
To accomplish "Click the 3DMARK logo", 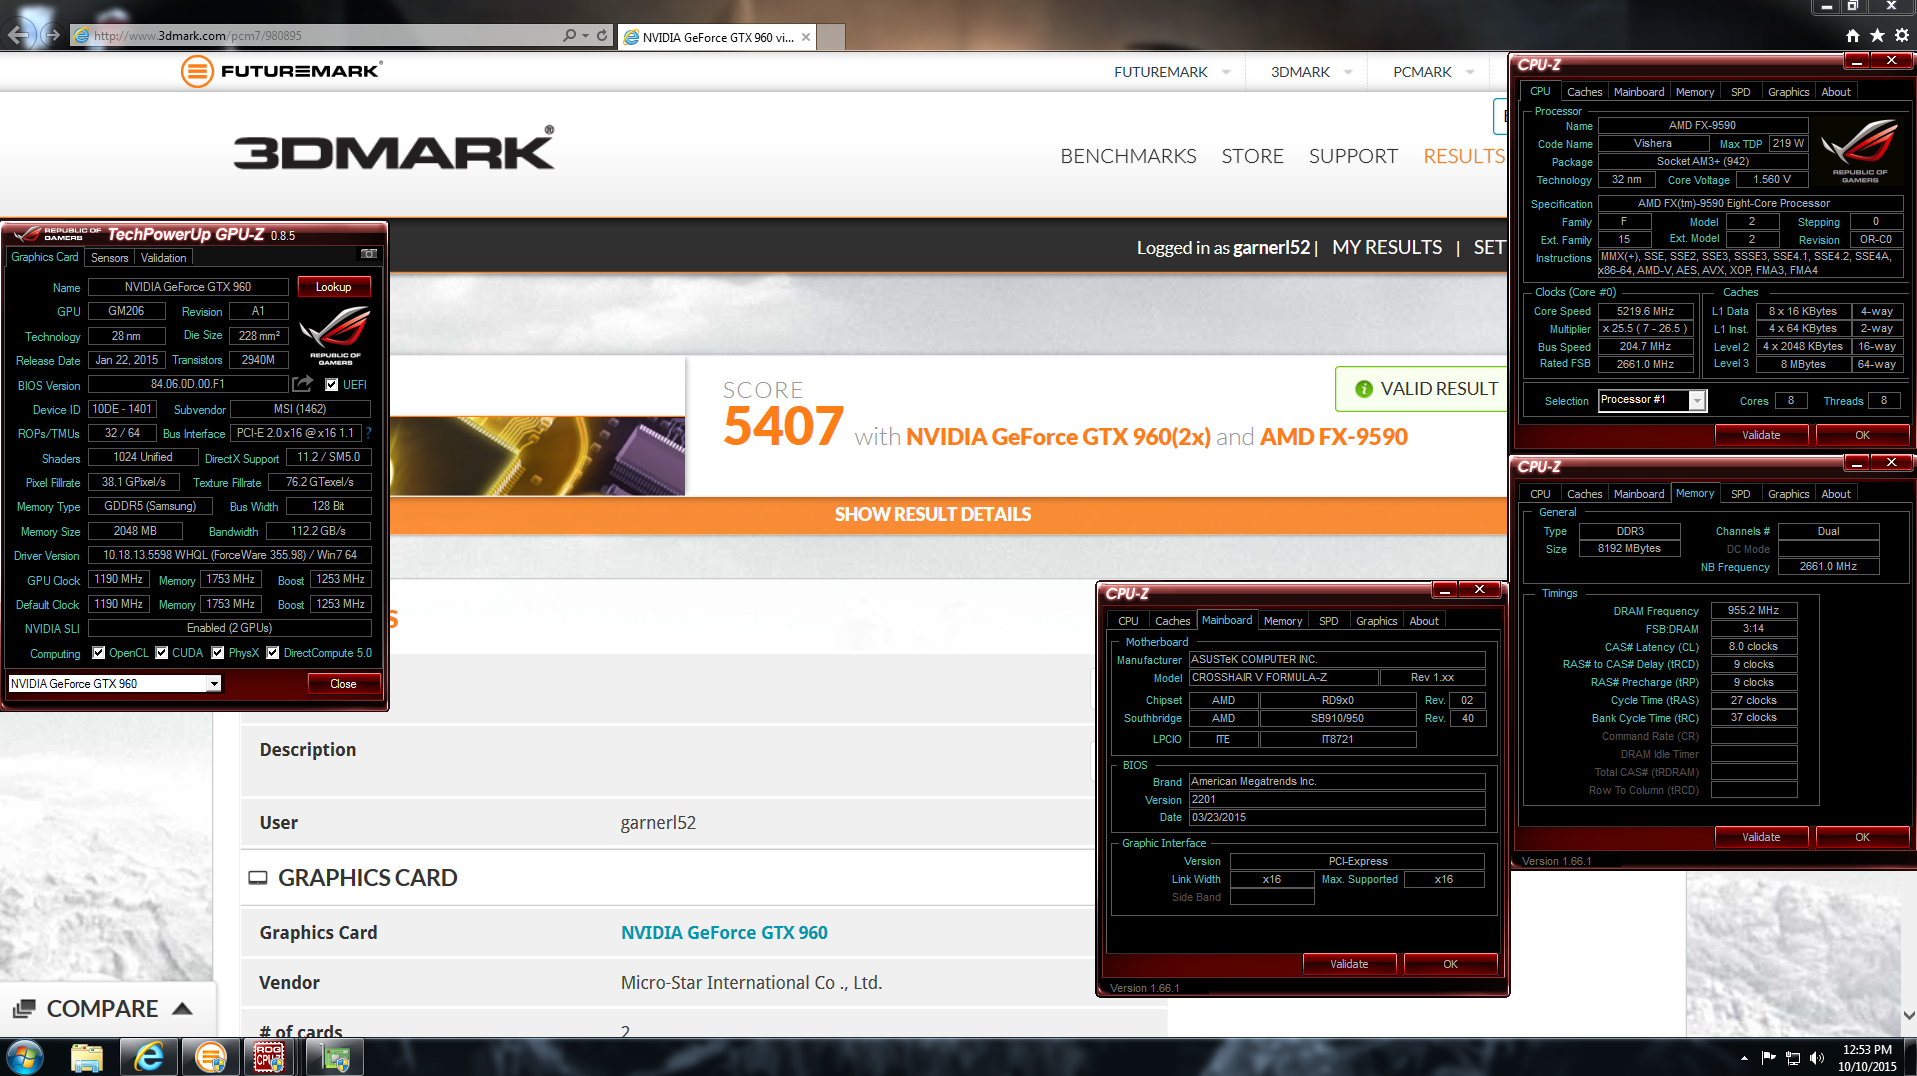I will 394,149.
